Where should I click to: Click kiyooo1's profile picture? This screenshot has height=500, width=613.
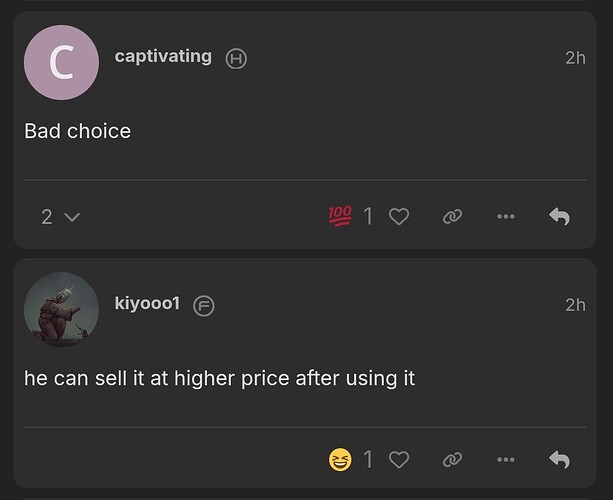pos(61,309)
